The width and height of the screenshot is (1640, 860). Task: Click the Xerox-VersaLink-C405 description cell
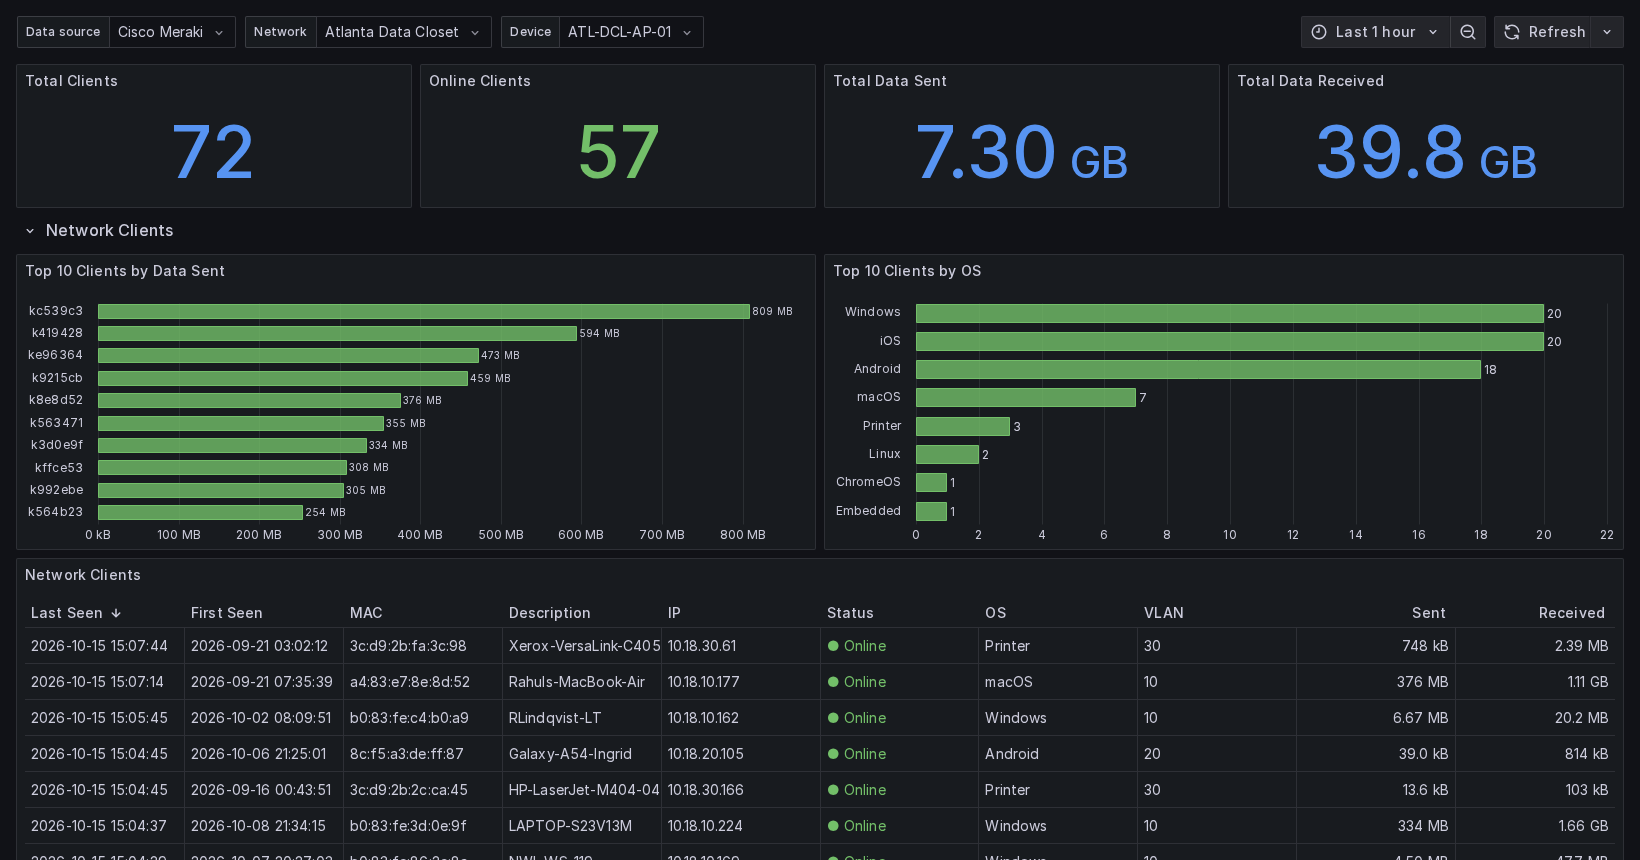(x=584, y=646)
